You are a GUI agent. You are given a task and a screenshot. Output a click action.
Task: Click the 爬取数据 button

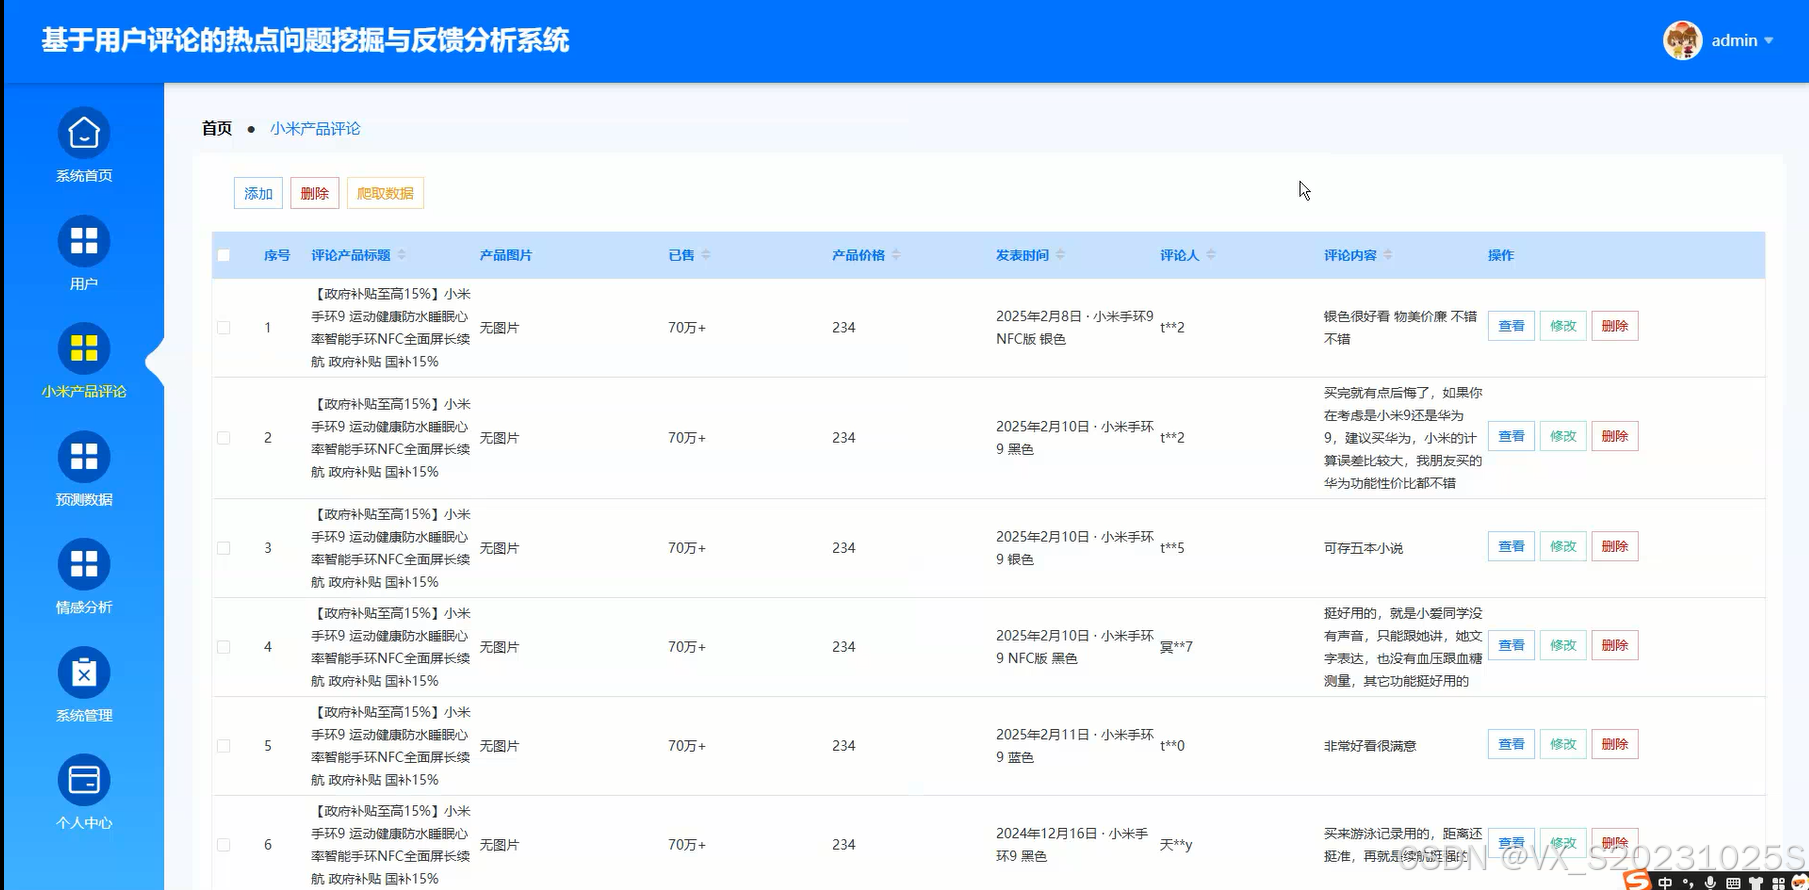pyautogui.click(x=385, y=193)
